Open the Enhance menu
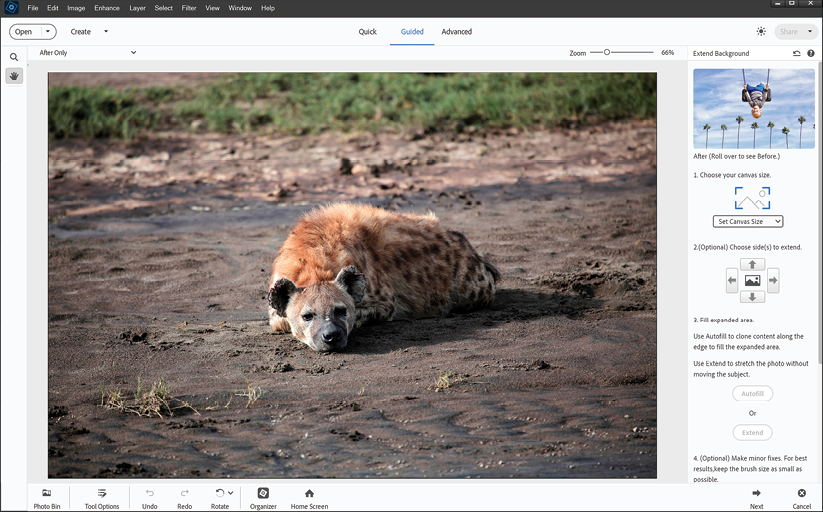The height and width of the screenshot is (512, 823). point(107,8)
